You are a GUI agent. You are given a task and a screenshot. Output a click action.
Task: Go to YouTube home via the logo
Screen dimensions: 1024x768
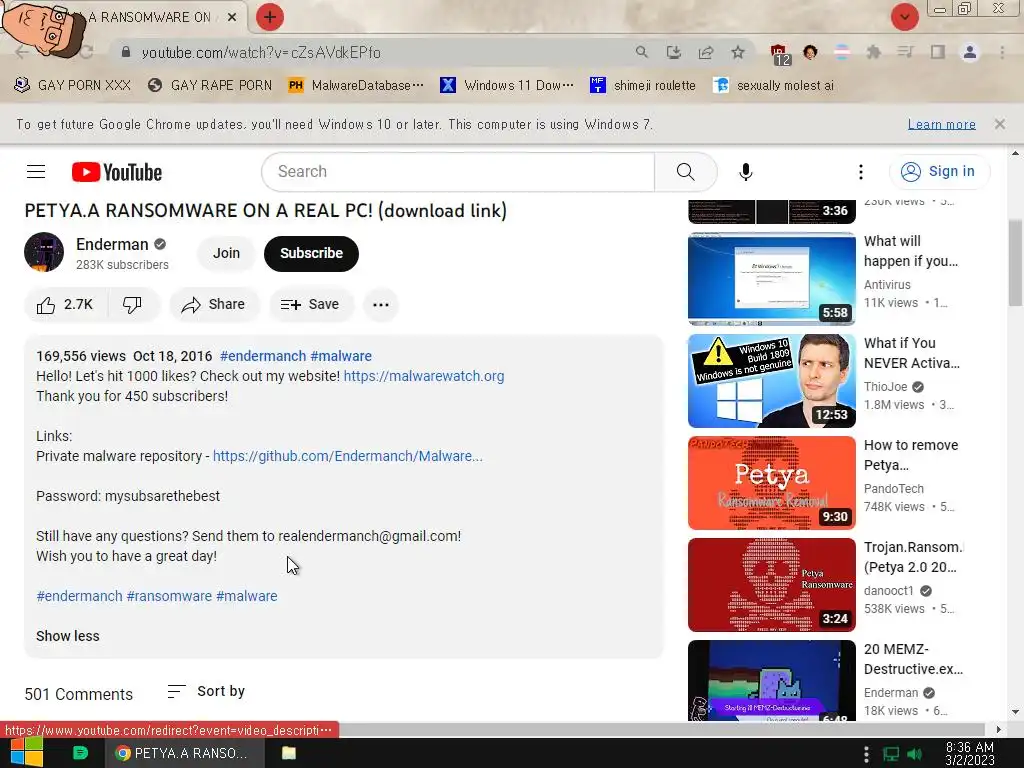pos(117,172)
